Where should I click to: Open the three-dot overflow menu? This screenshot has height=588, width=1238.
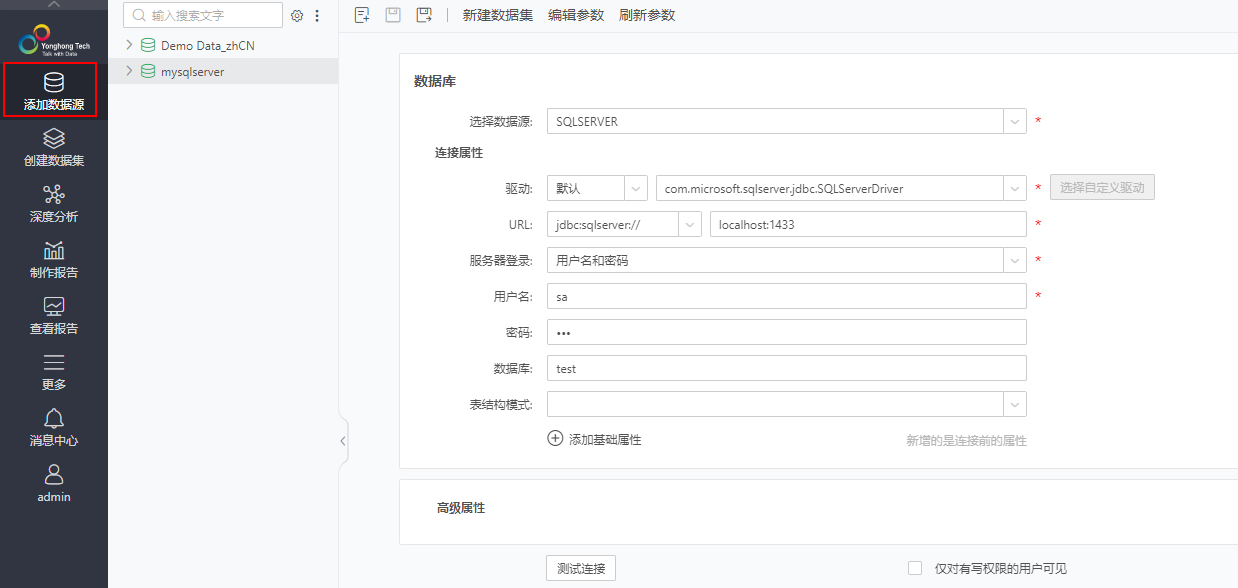click(x=317, y=15)
